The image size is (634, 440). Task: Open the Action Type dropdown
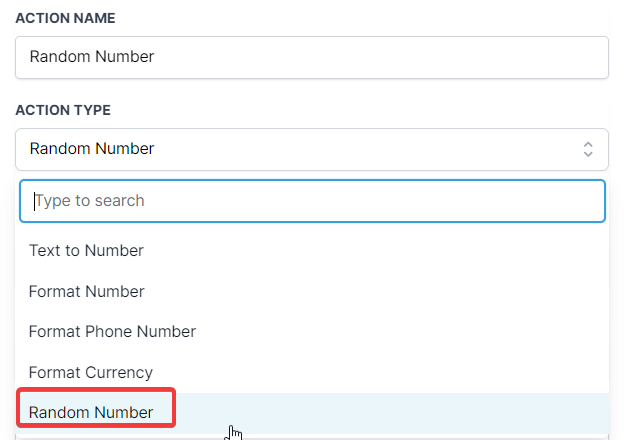(311, 149)
